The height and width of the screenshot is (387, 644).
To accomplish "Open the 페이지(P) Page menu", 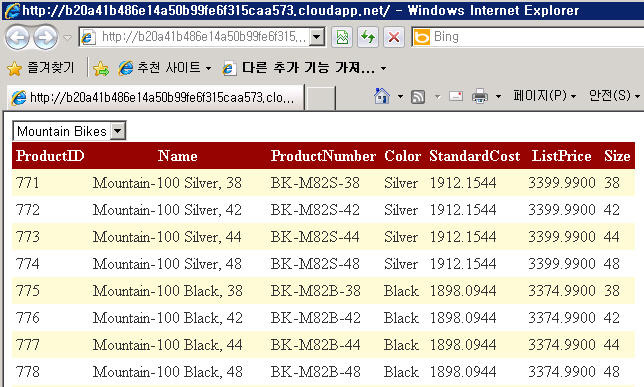I will [544, 96].
